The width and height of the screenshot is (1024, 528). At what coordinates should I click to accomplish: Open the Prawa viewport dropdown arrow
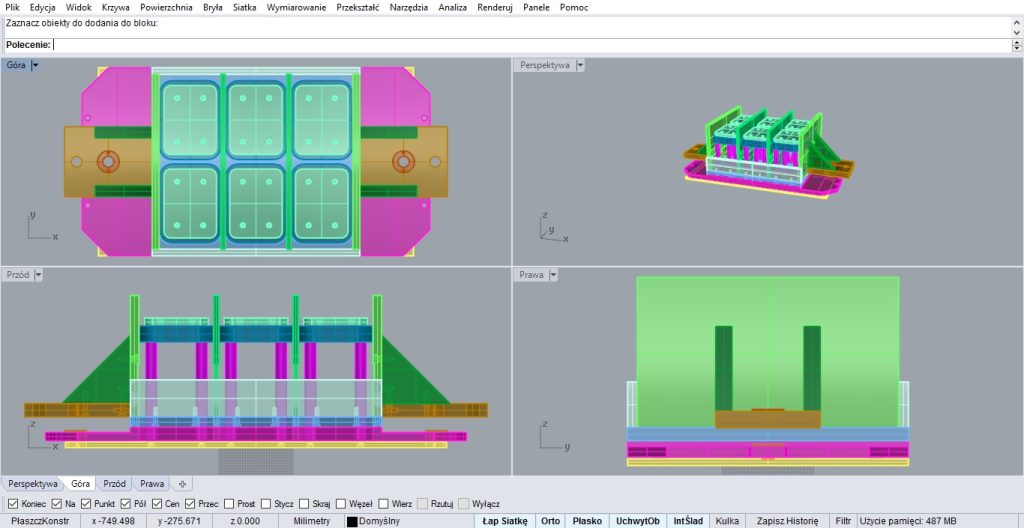point(553,275)
